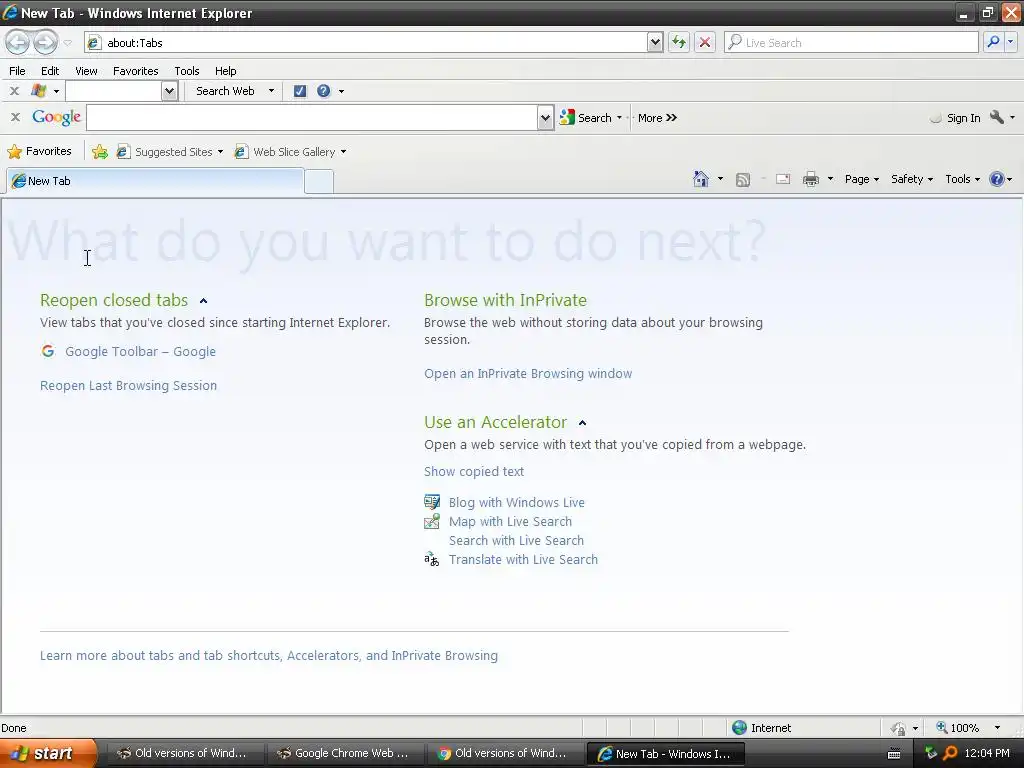Open the Edit menu
The height and width of the screenshot is (768, 1024).
(x=50, y=71)
